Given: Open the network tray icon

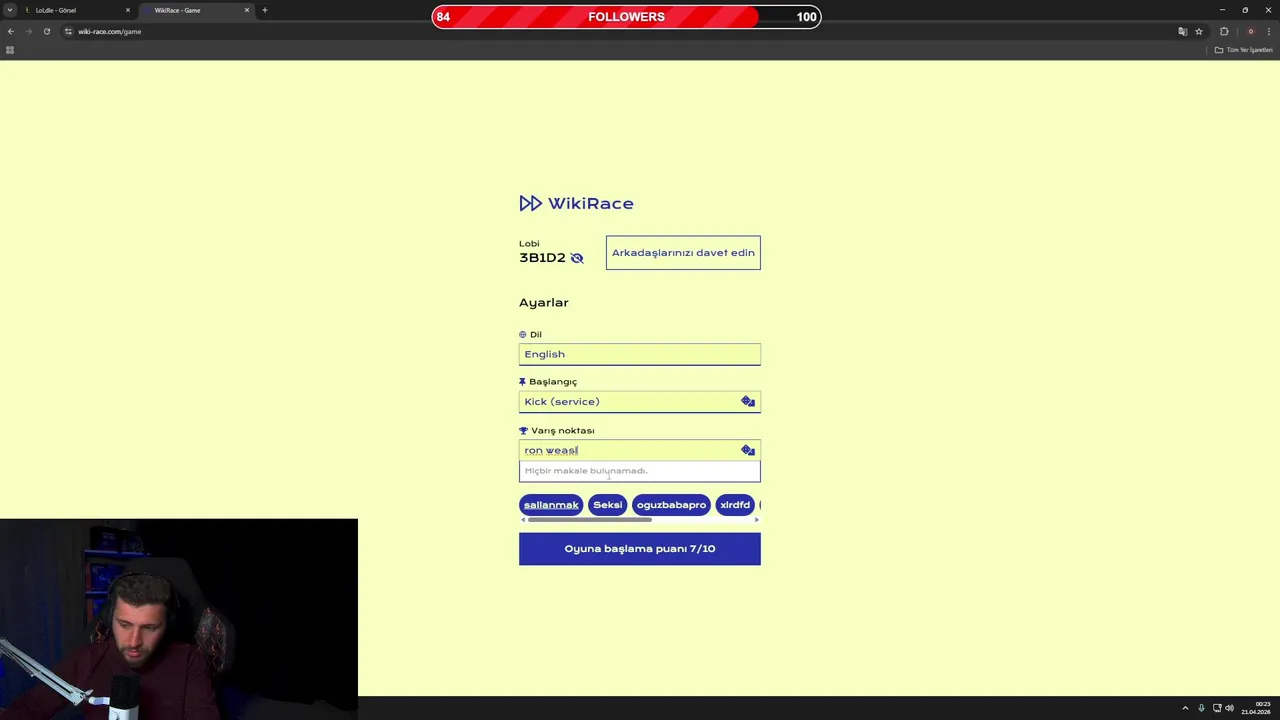Looking at the screenshot, I should [x=1216, y=708].
